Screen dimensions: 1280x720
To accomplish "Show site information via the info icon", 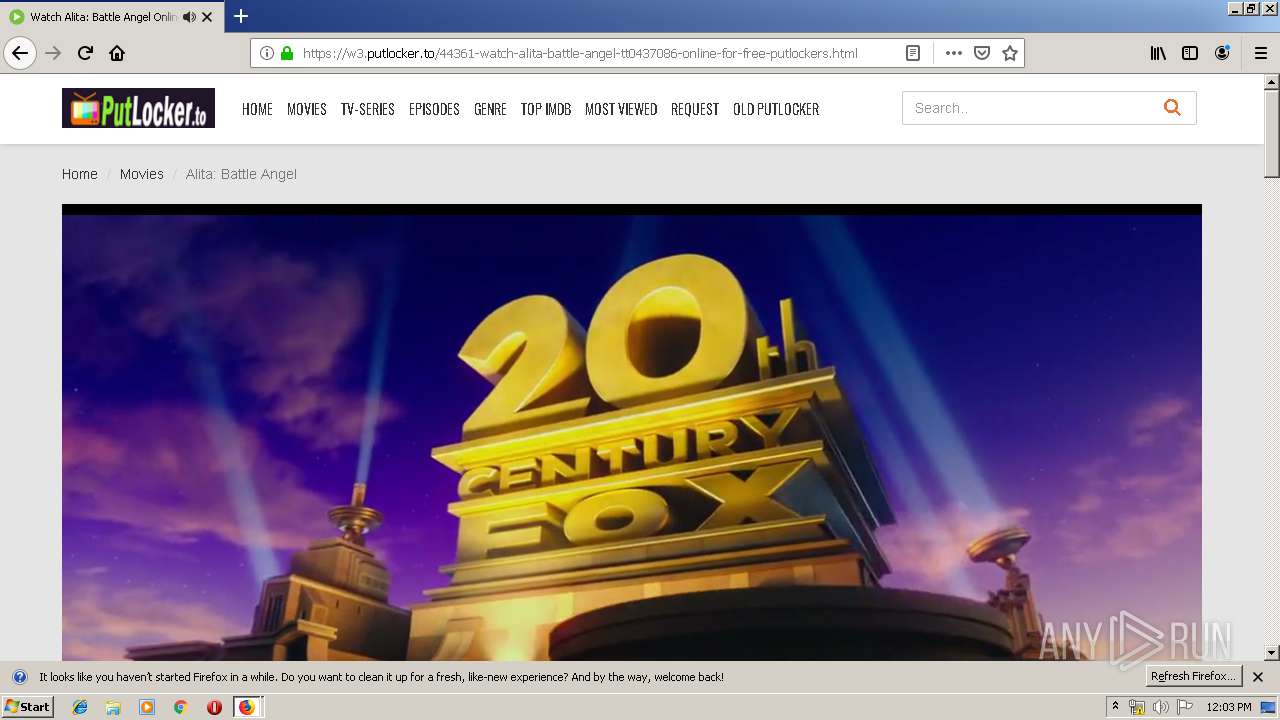I will coord(267,53).
